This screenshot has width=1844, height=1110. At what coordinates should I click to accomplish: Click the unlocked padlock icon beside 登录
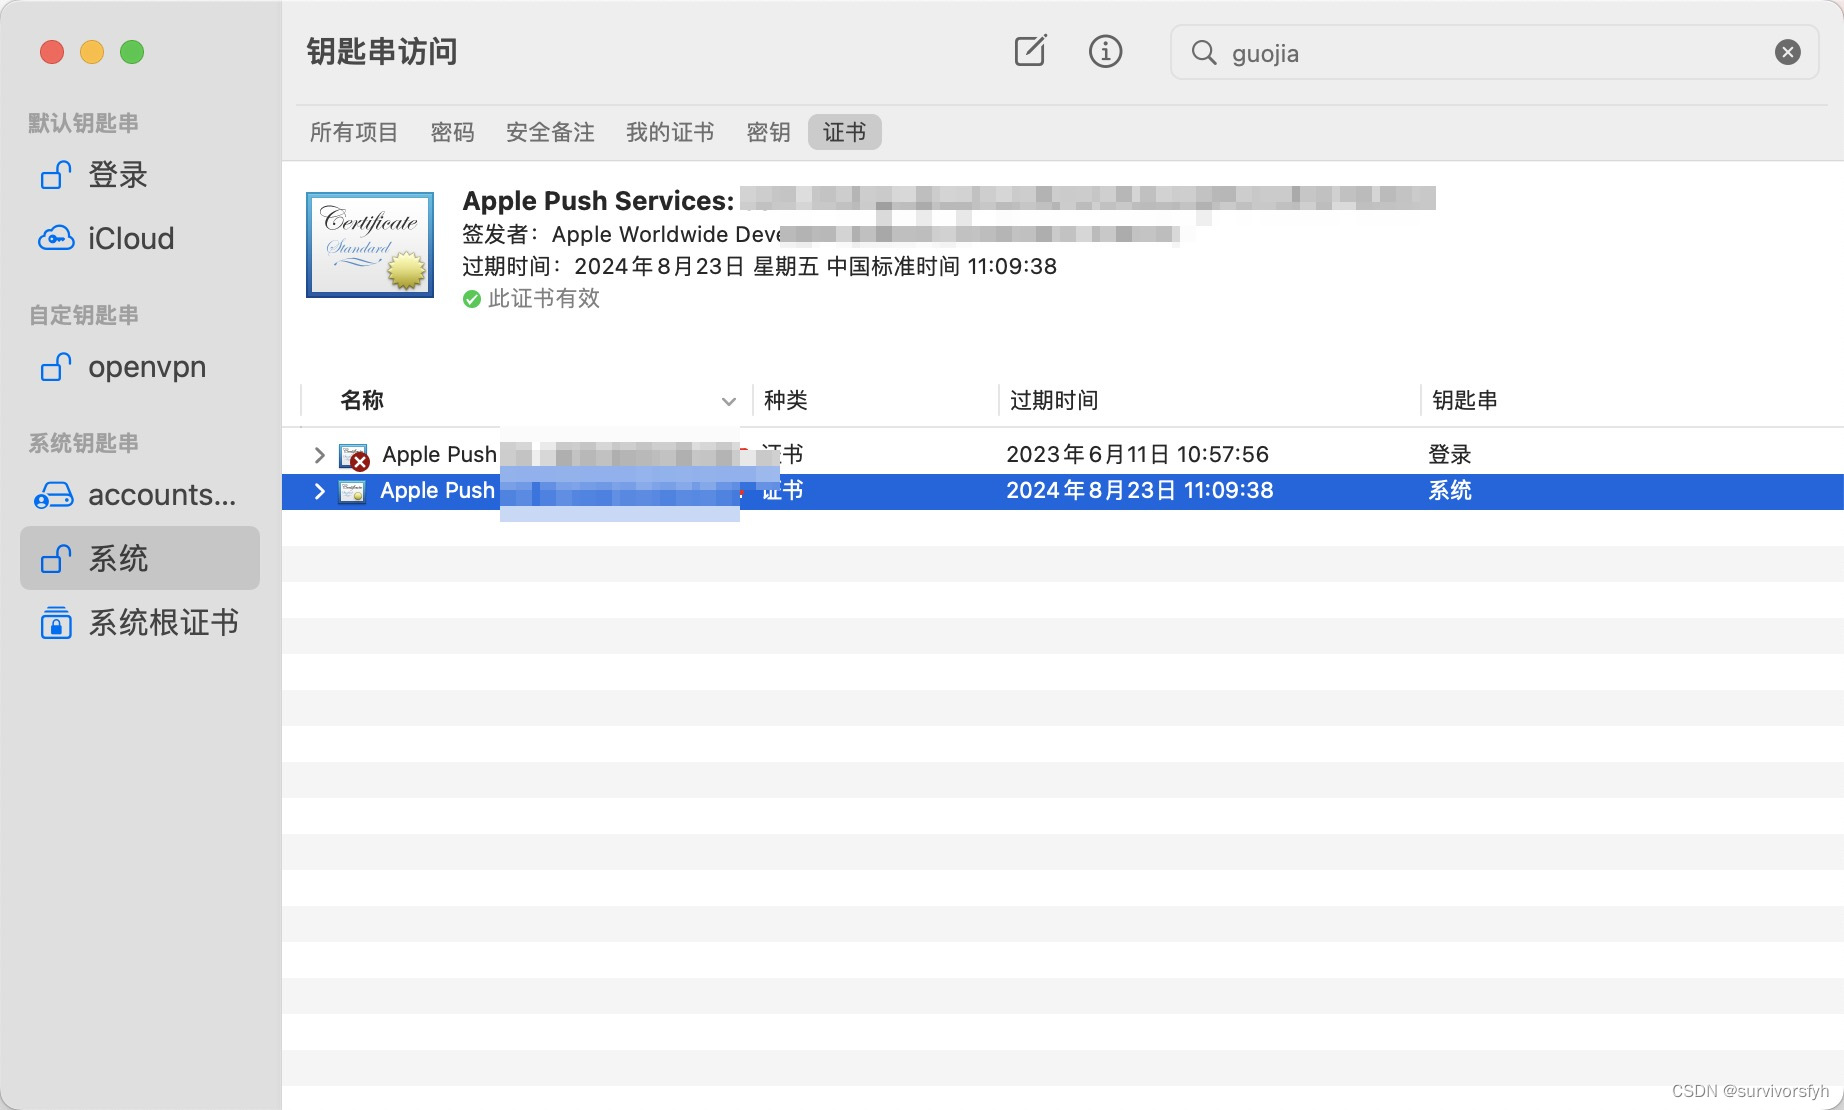point(55,175)
